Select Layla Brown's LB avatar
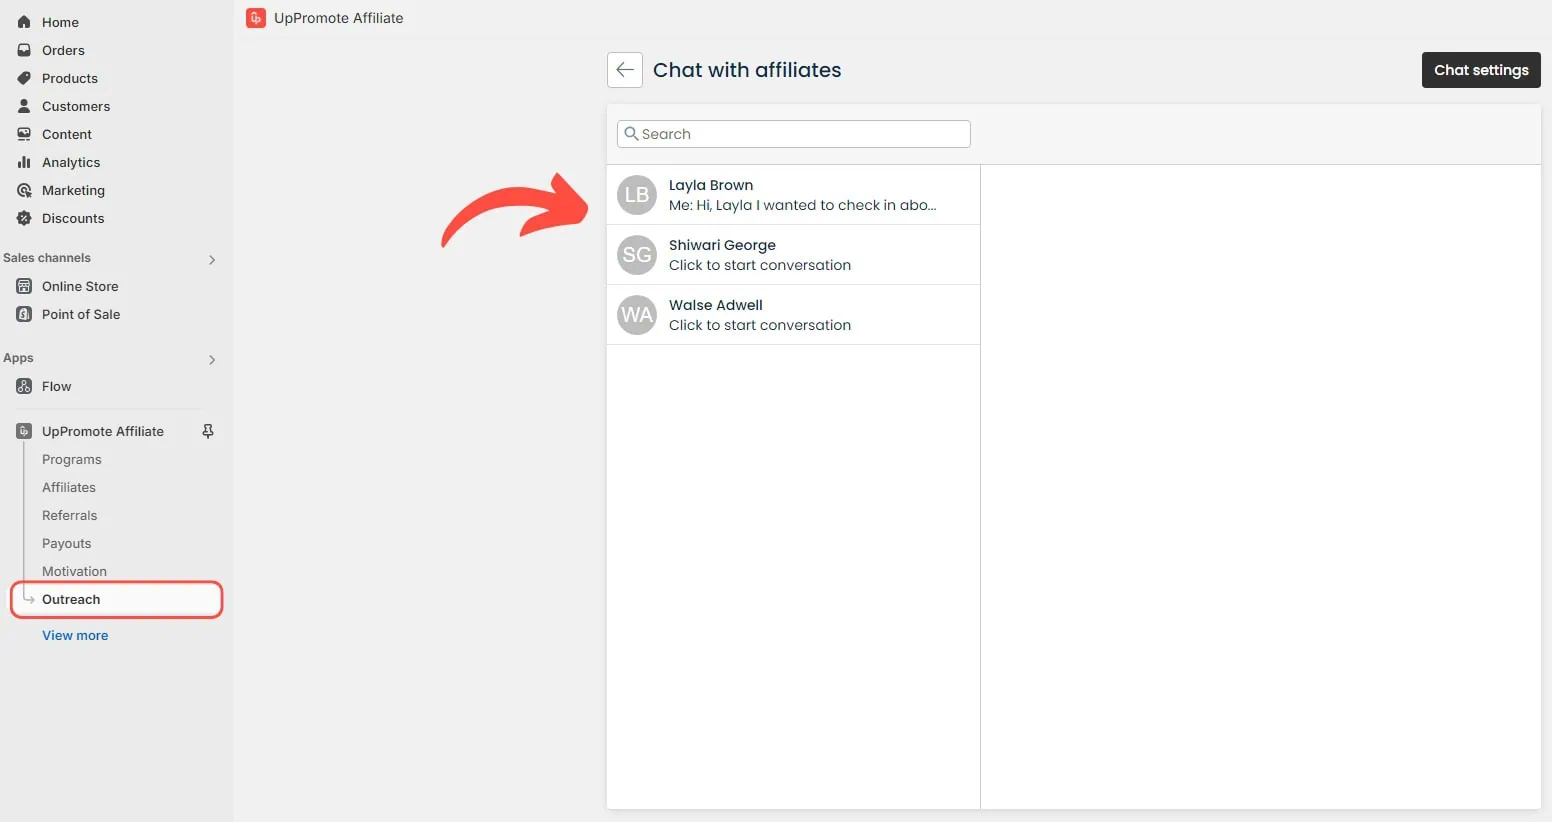 point(637,195)
